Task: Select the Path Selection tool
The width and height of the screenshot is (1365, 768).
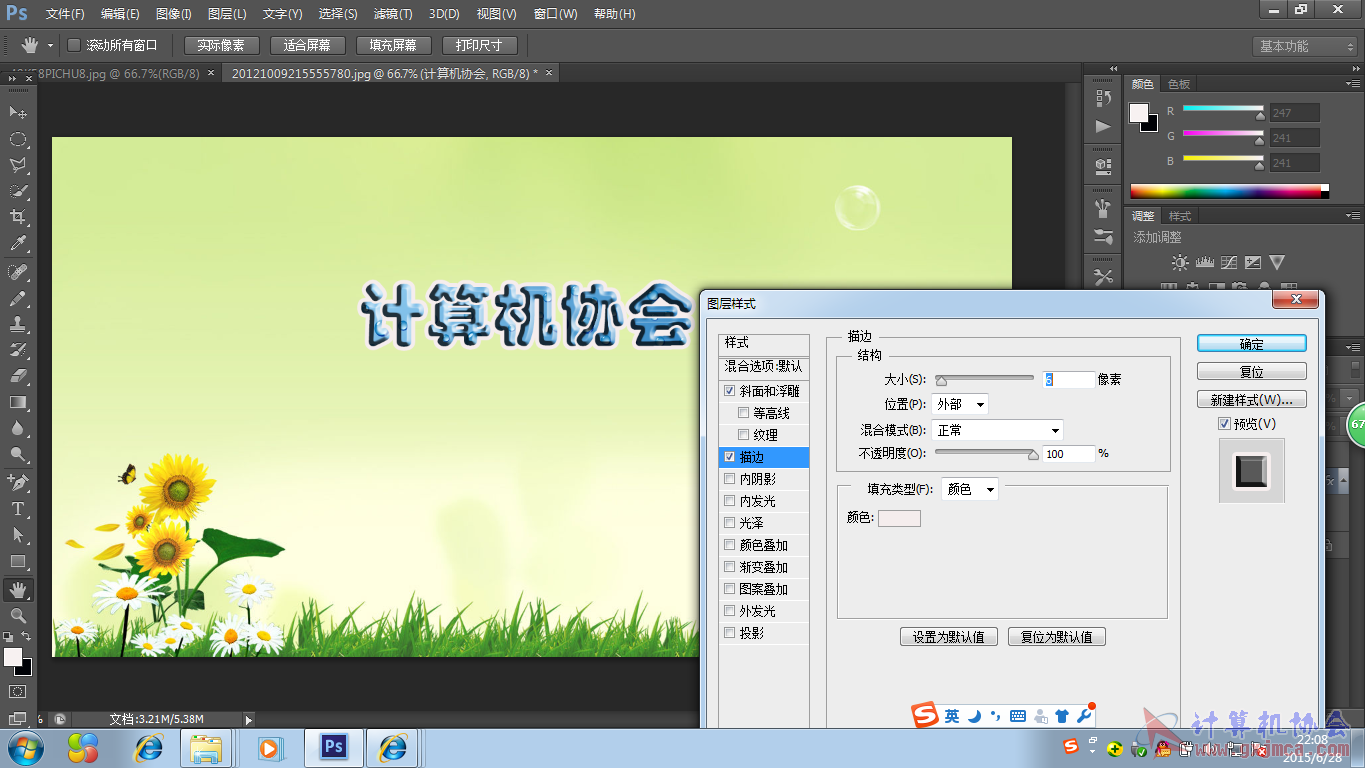Action: click(x=18, y=535)
